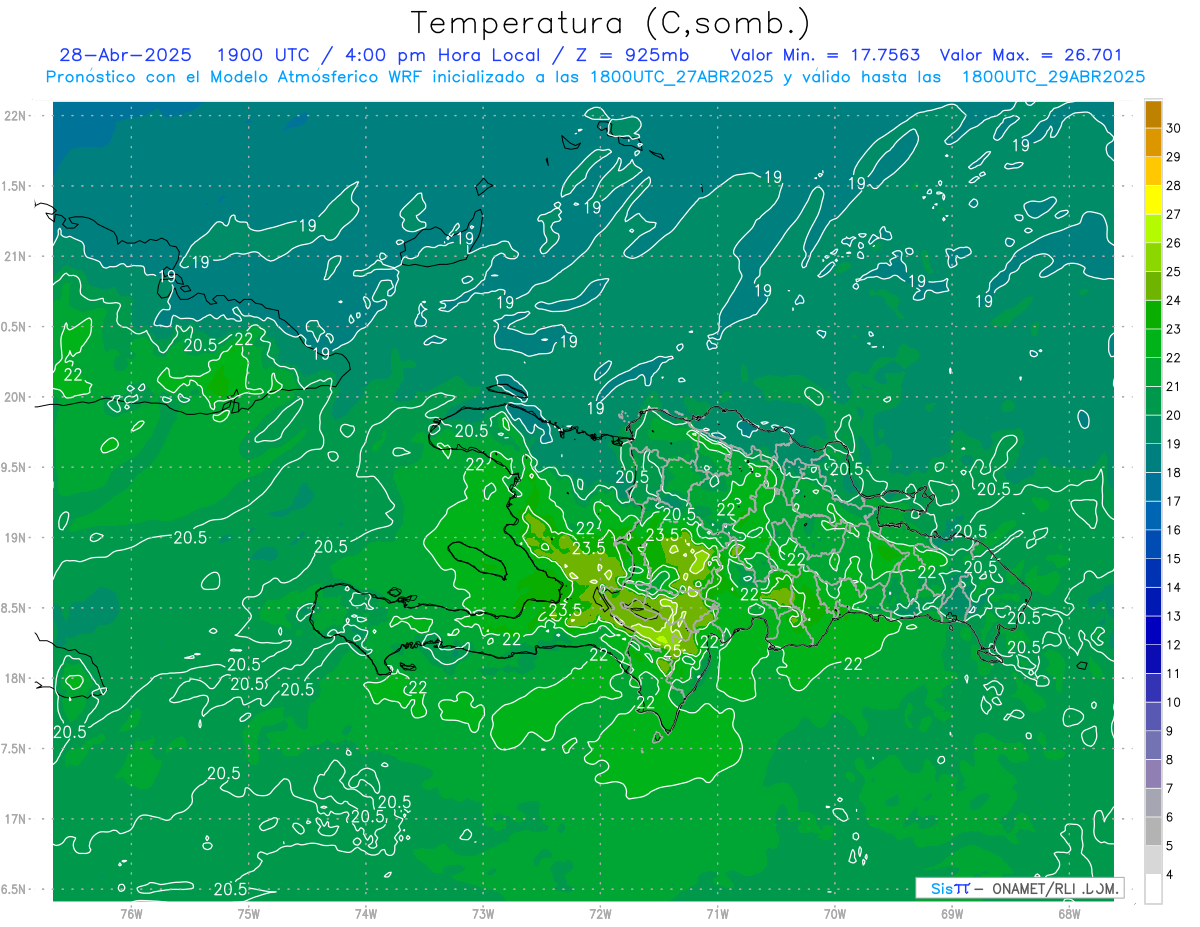Click the 17N latitude axis label
The height and width of the screenshot is (927, 1200).
click(16, 819)
